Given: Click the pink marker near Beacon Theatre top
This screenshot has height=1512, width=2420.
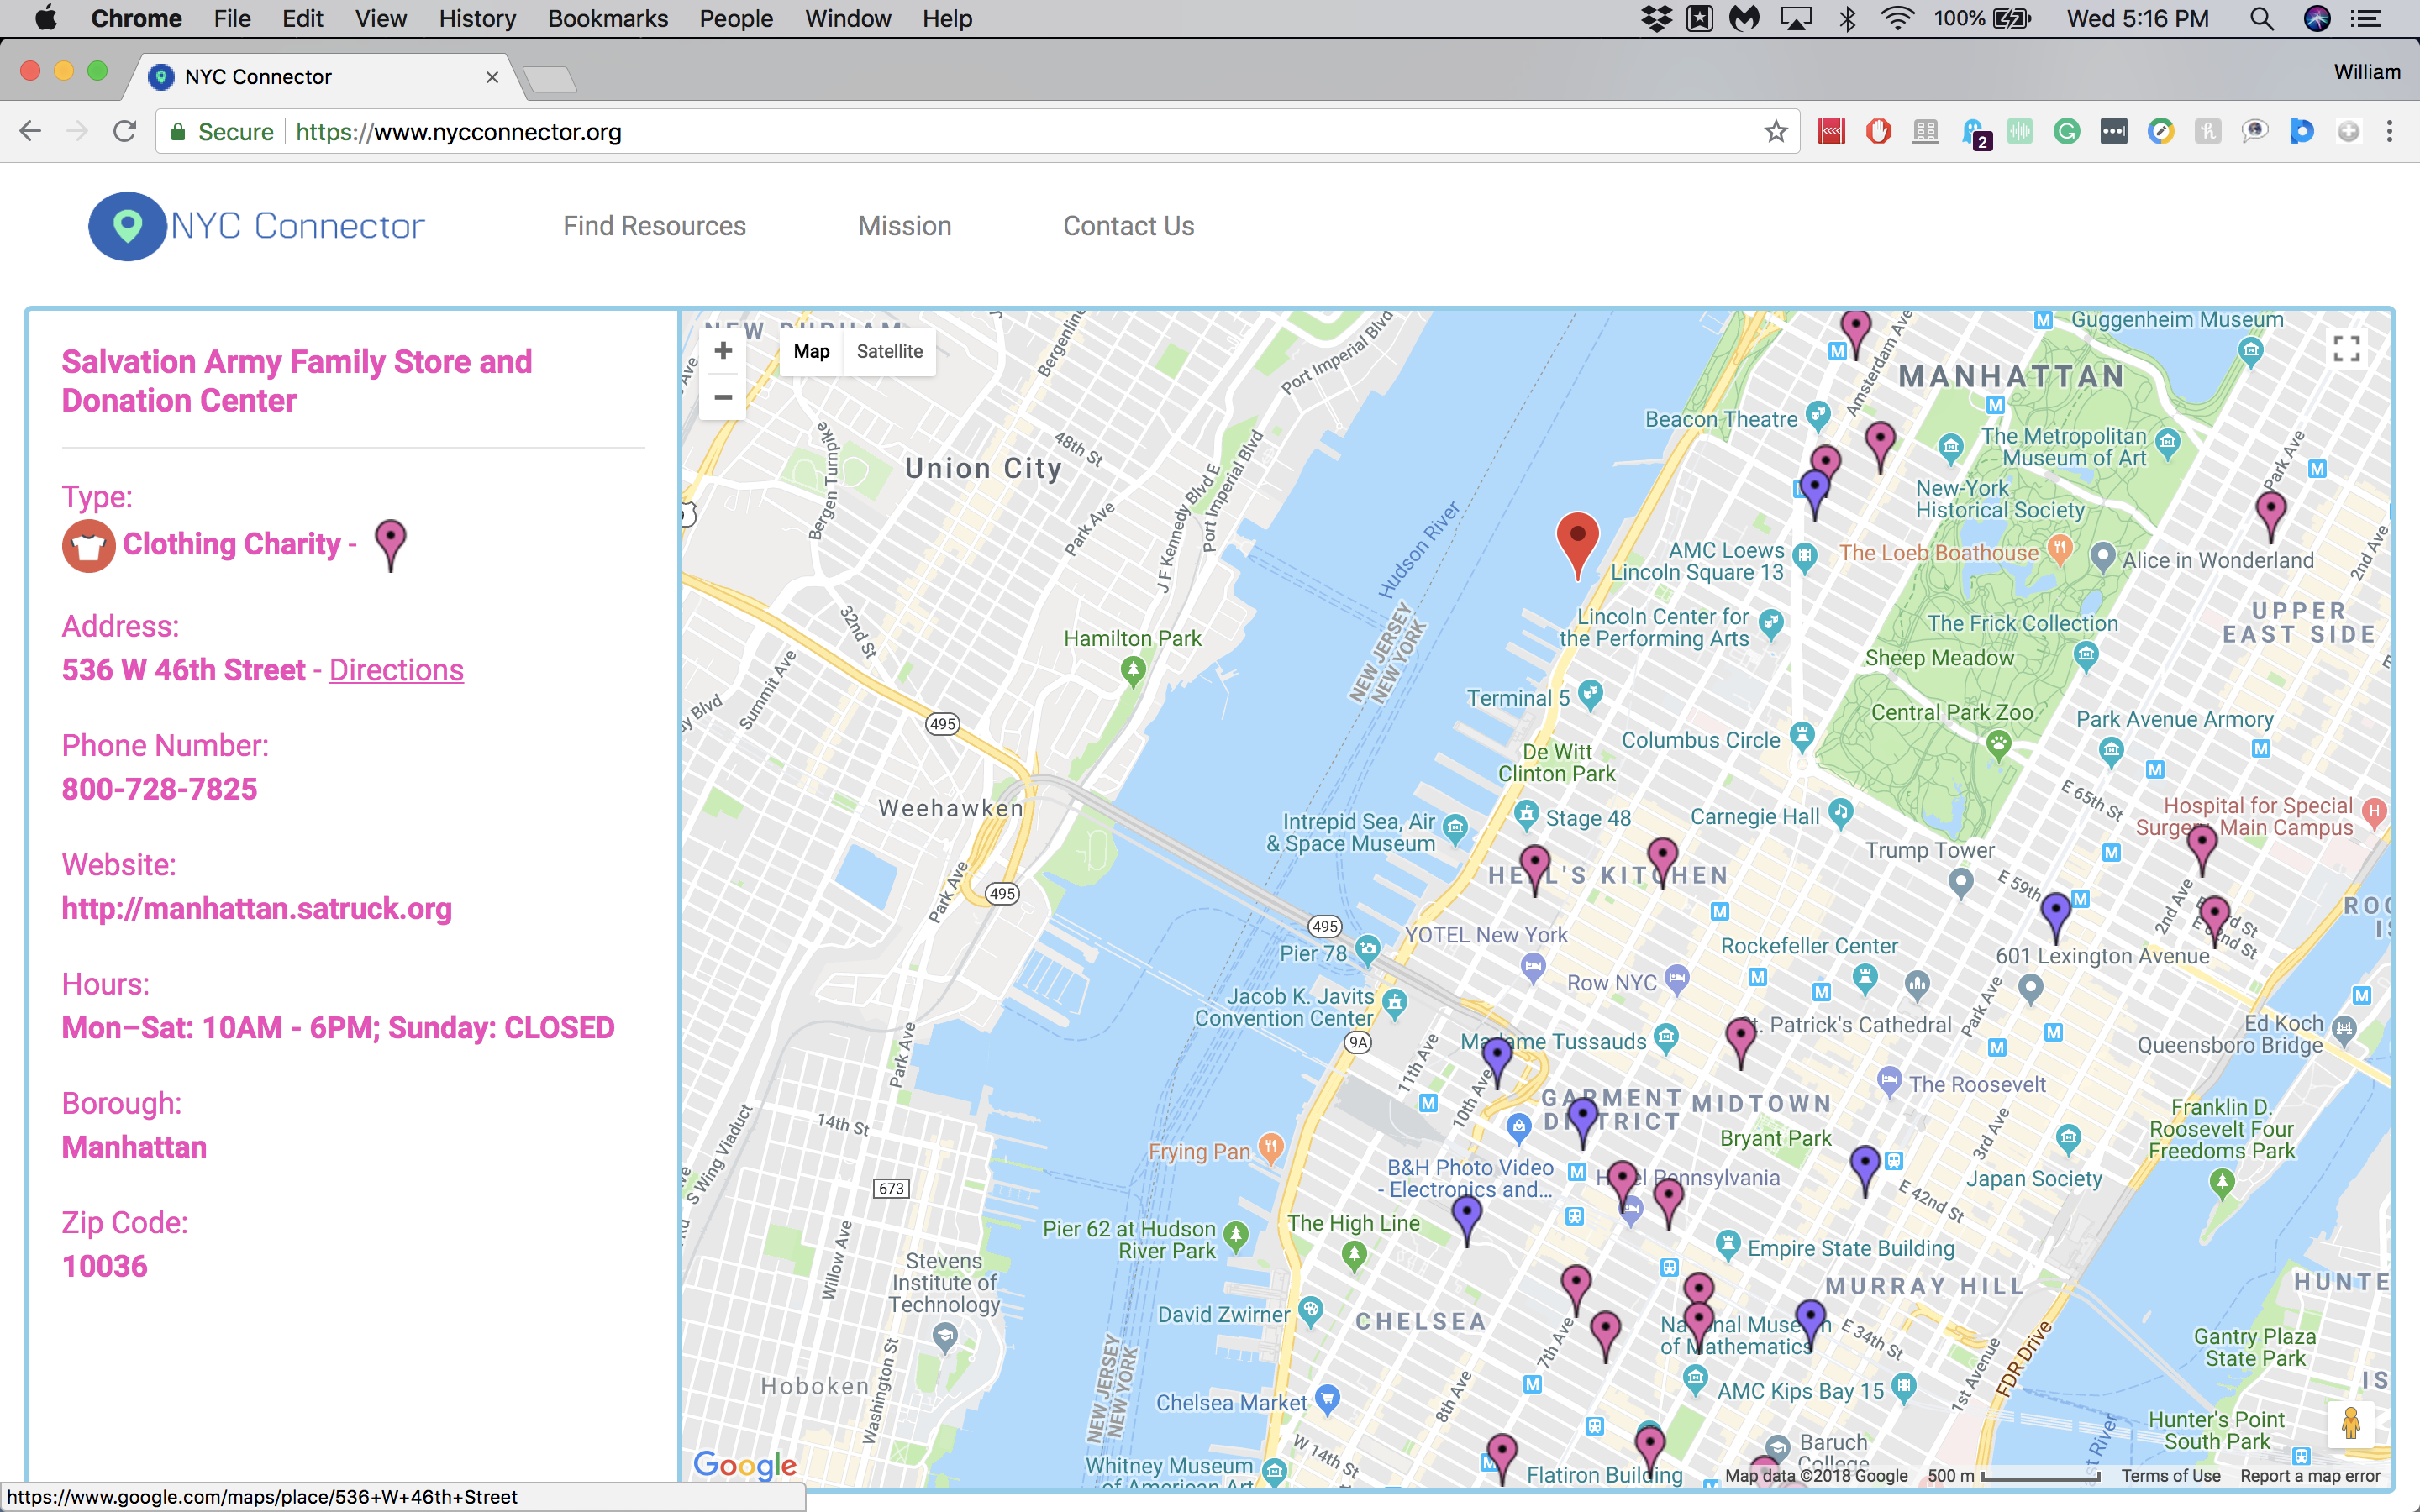Looking at the screenshot, I should (1856, 335).
